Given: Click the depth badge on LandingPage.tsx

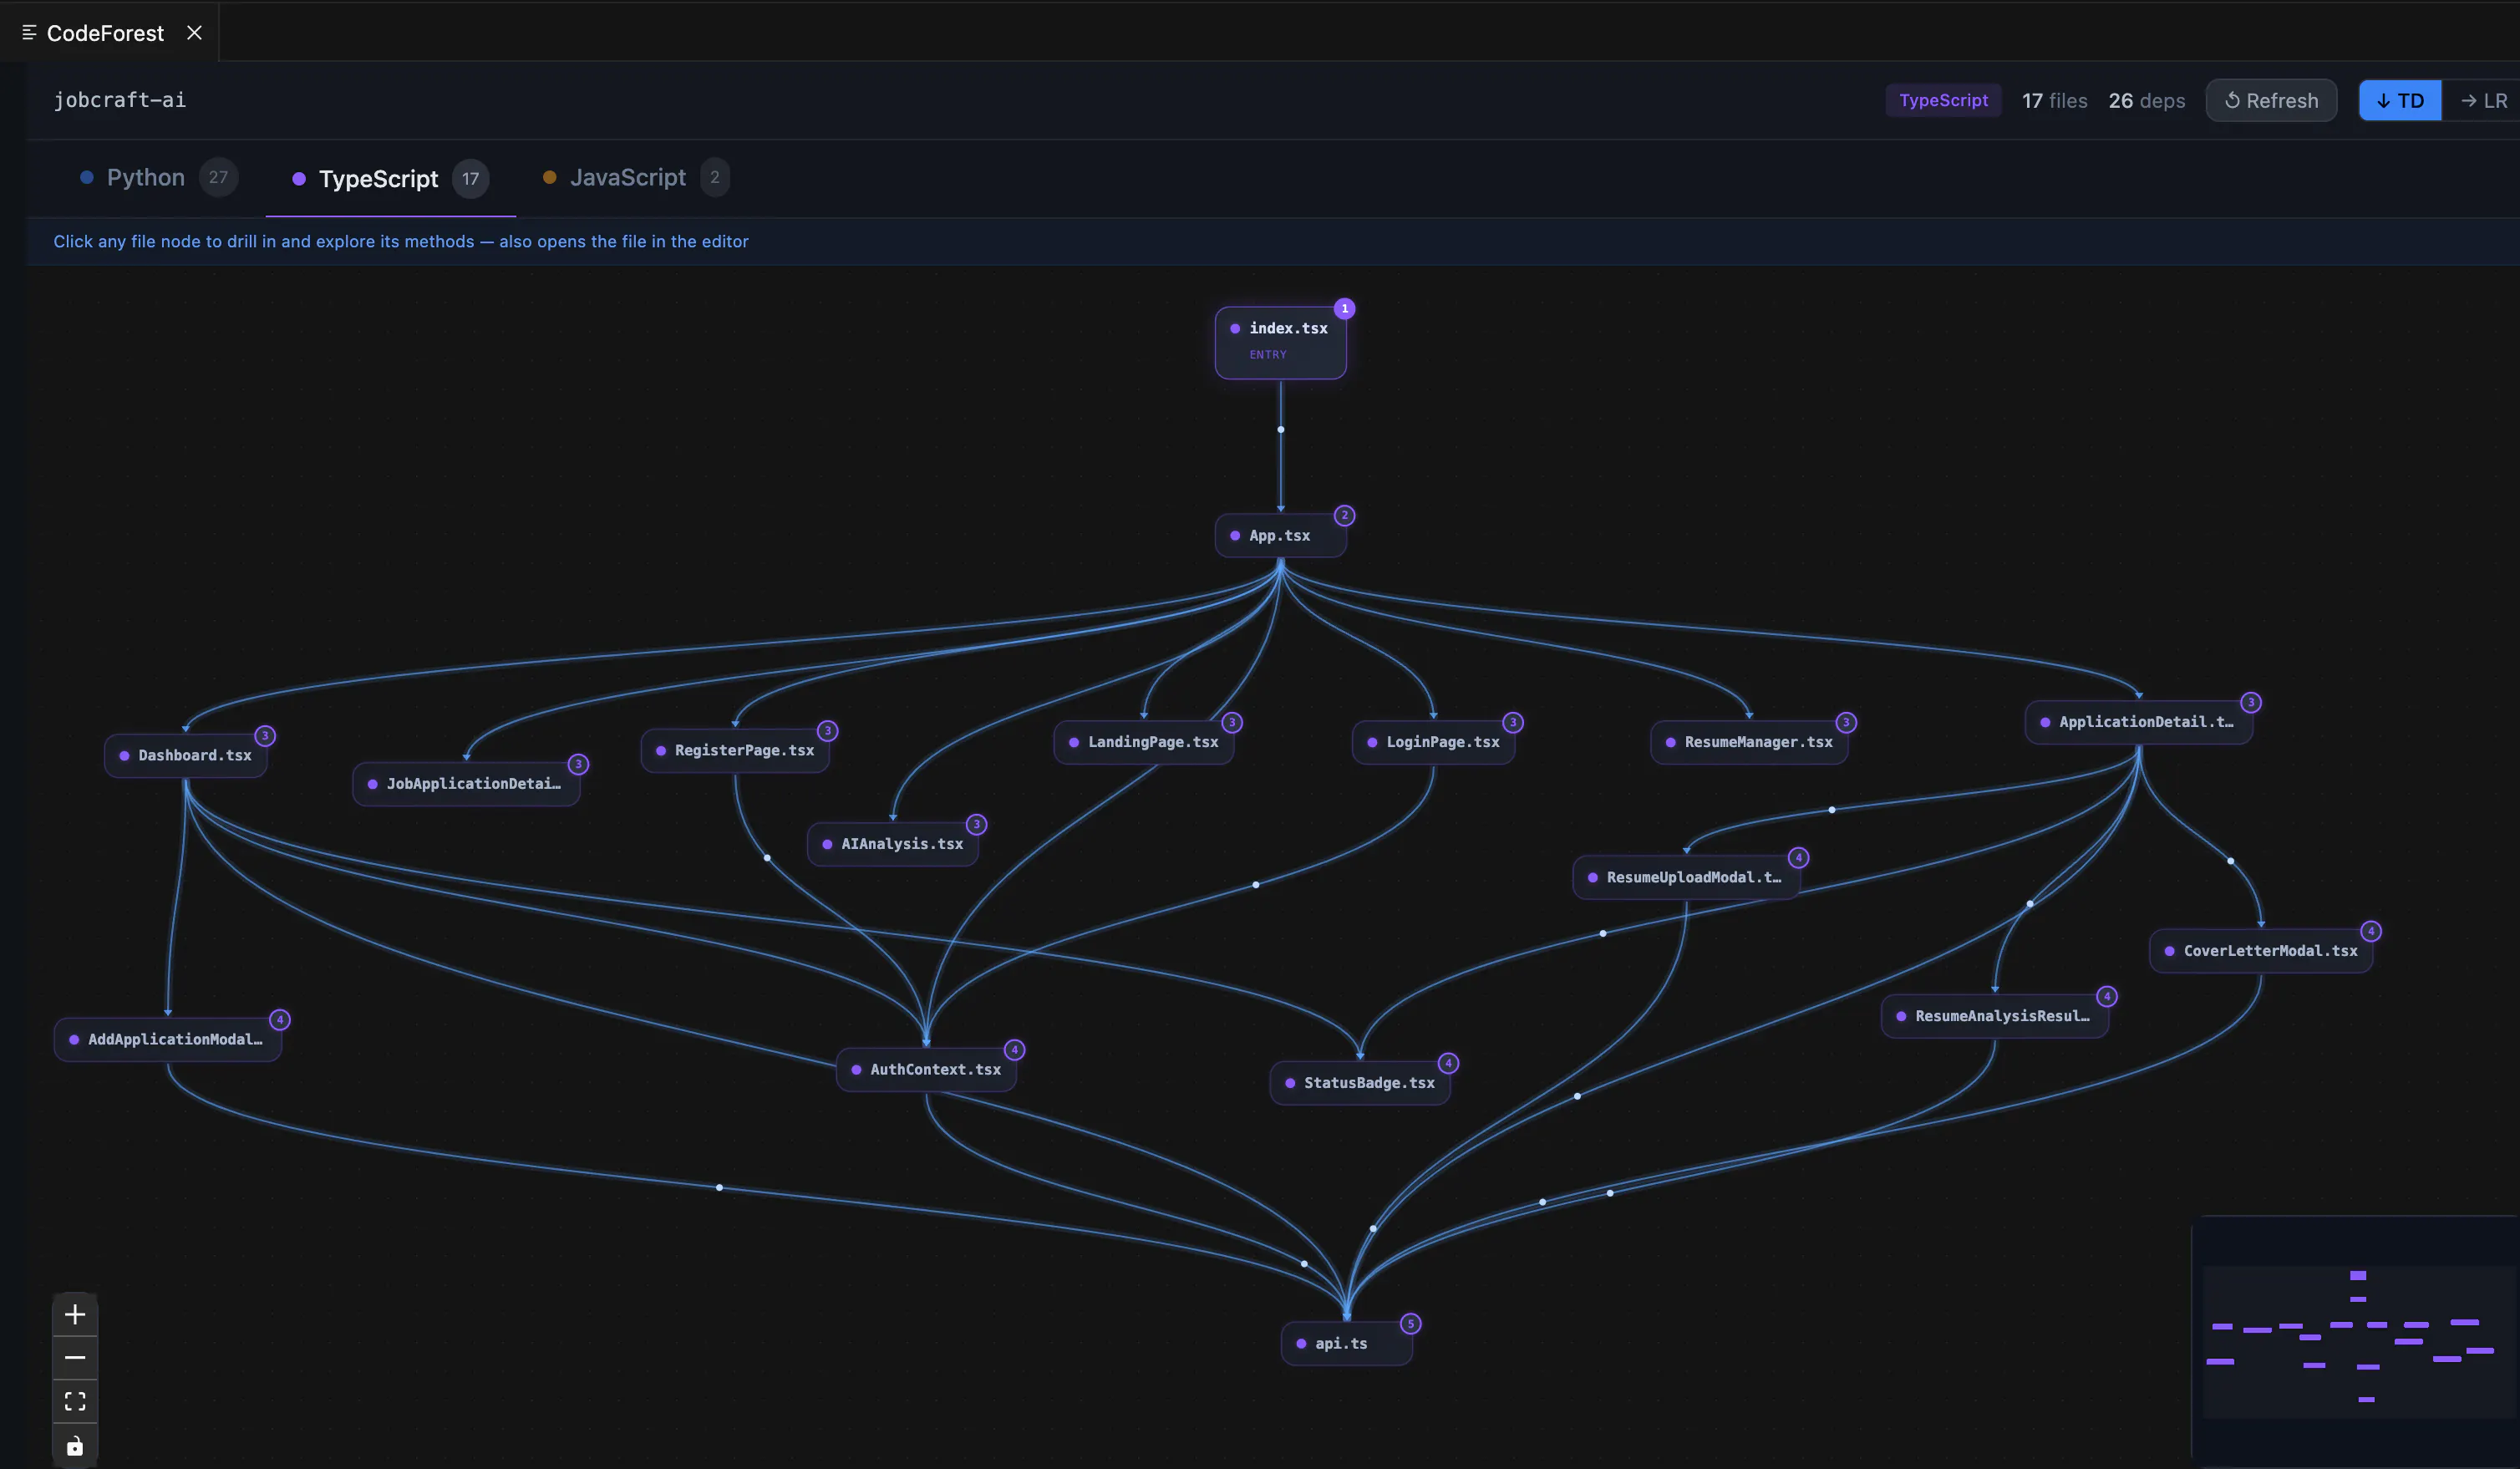Looking at the screenshot, I should tap(1232, 722).
